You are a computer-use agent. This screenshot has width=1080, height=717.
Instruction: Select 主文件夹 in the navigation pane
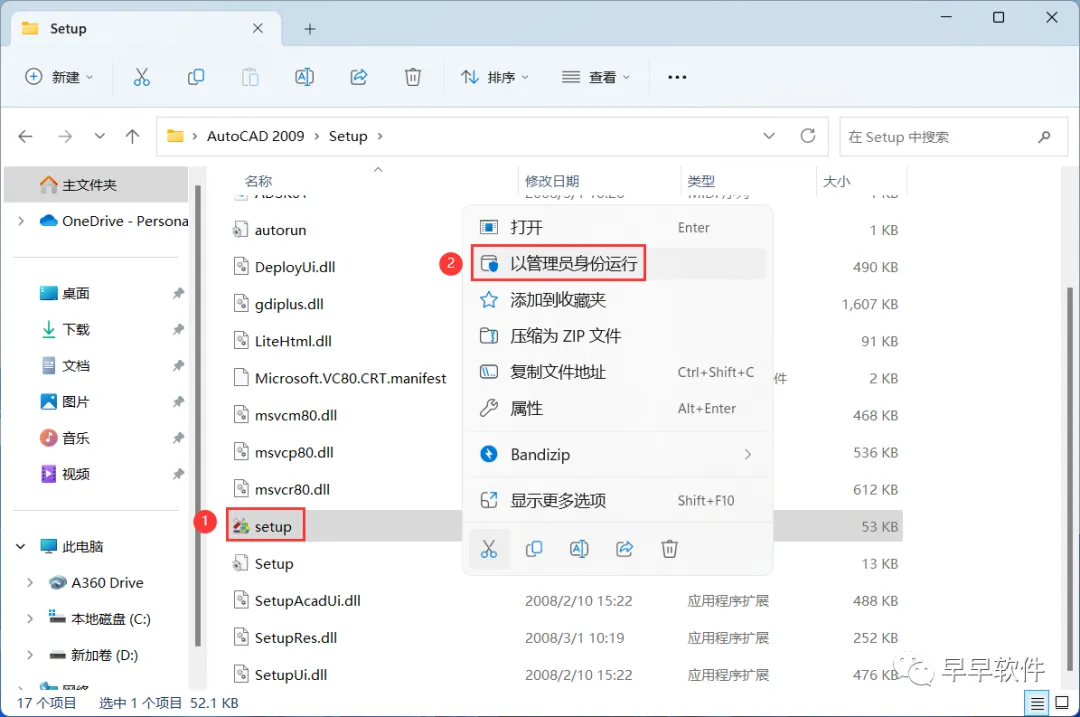96,185
